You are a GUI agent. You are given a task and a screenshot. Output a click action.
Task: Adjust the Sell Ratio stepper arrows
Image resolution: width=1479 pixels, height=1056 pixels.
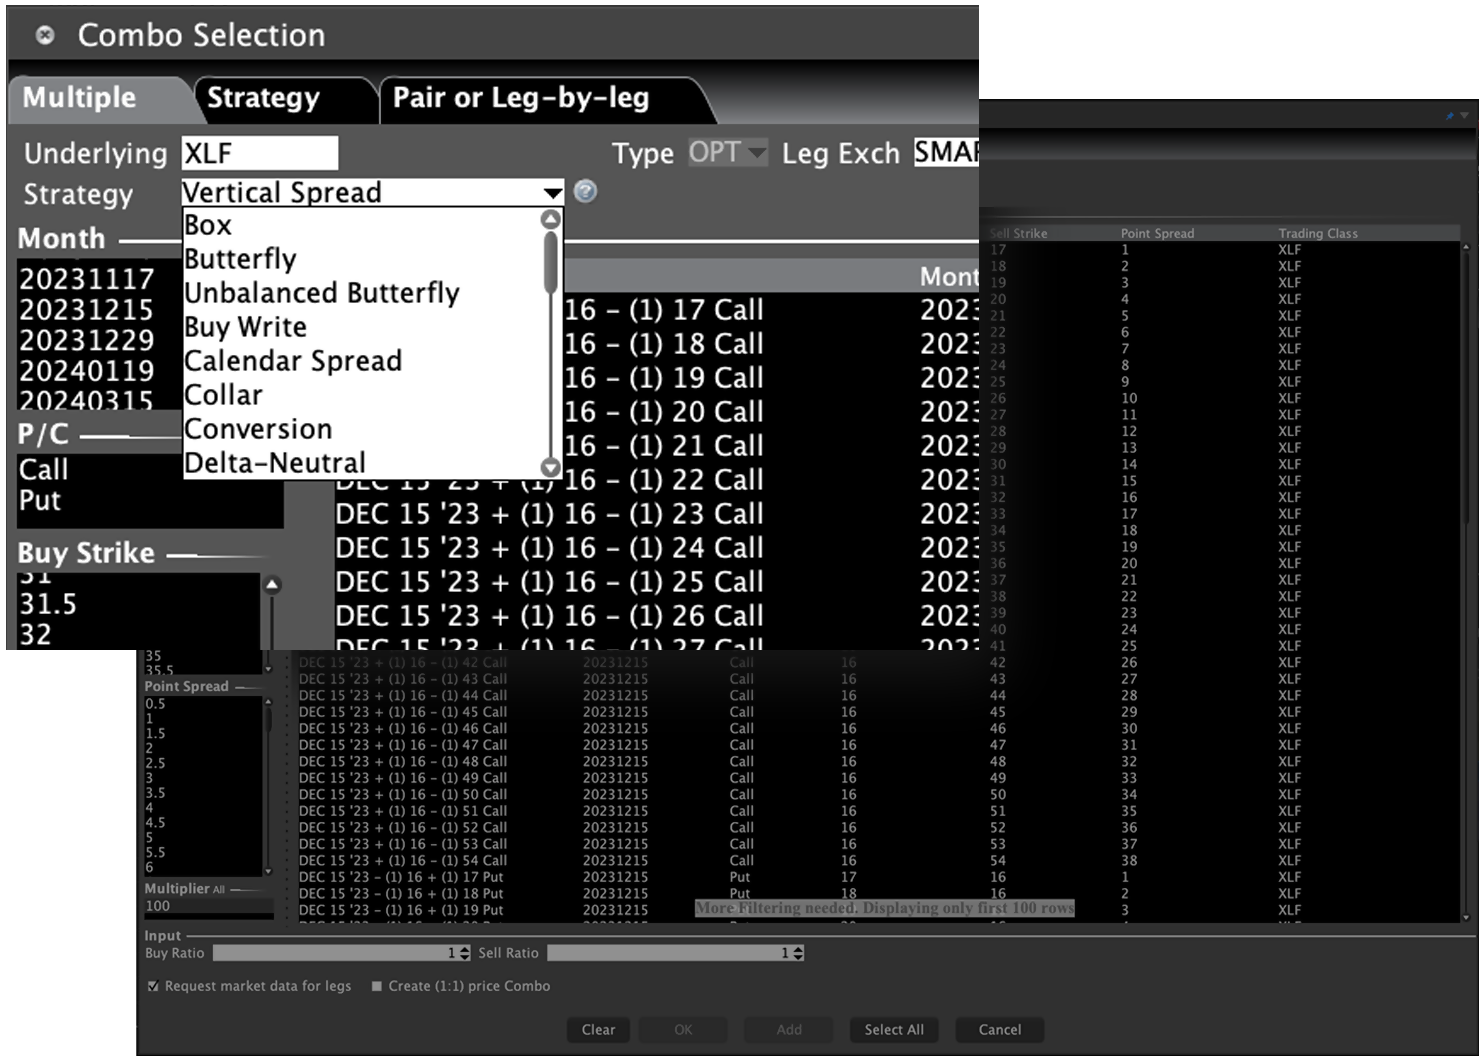coord(797,953)
